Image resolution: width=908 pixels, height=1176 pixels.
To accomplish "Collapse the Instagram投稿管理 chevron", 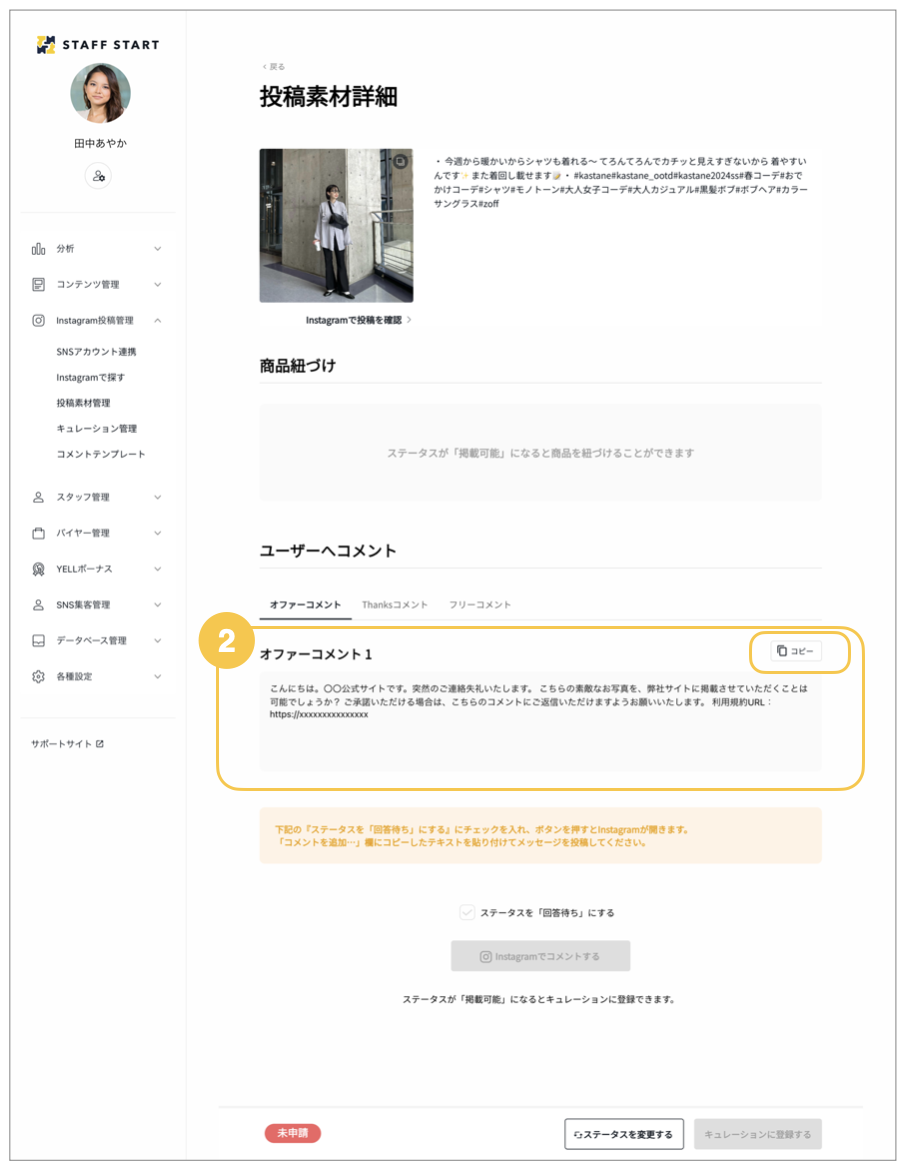I will click(x=157, y=320).
